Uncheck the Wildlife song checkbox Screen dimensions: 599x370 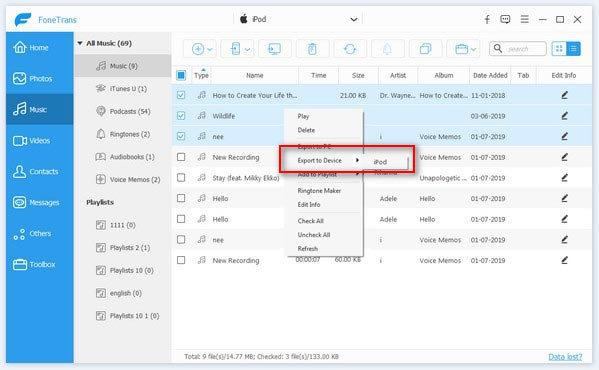181,116
